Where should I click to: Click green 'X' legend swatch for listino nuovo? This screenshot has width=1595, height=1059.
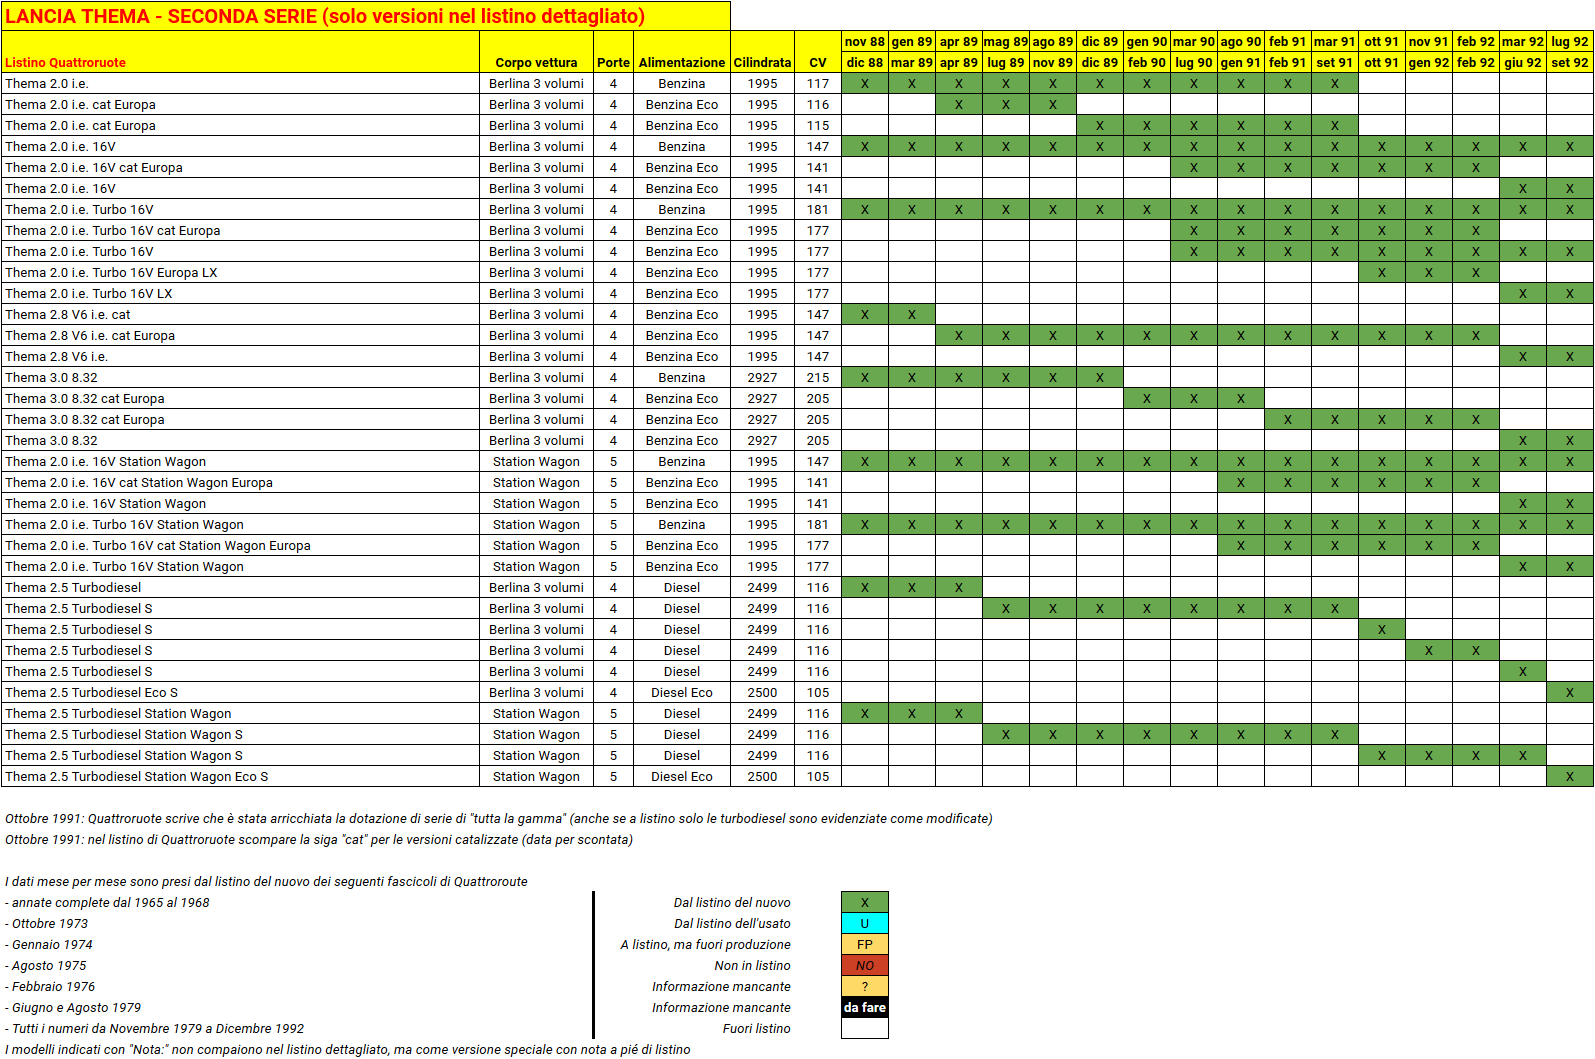click(865, 902)
